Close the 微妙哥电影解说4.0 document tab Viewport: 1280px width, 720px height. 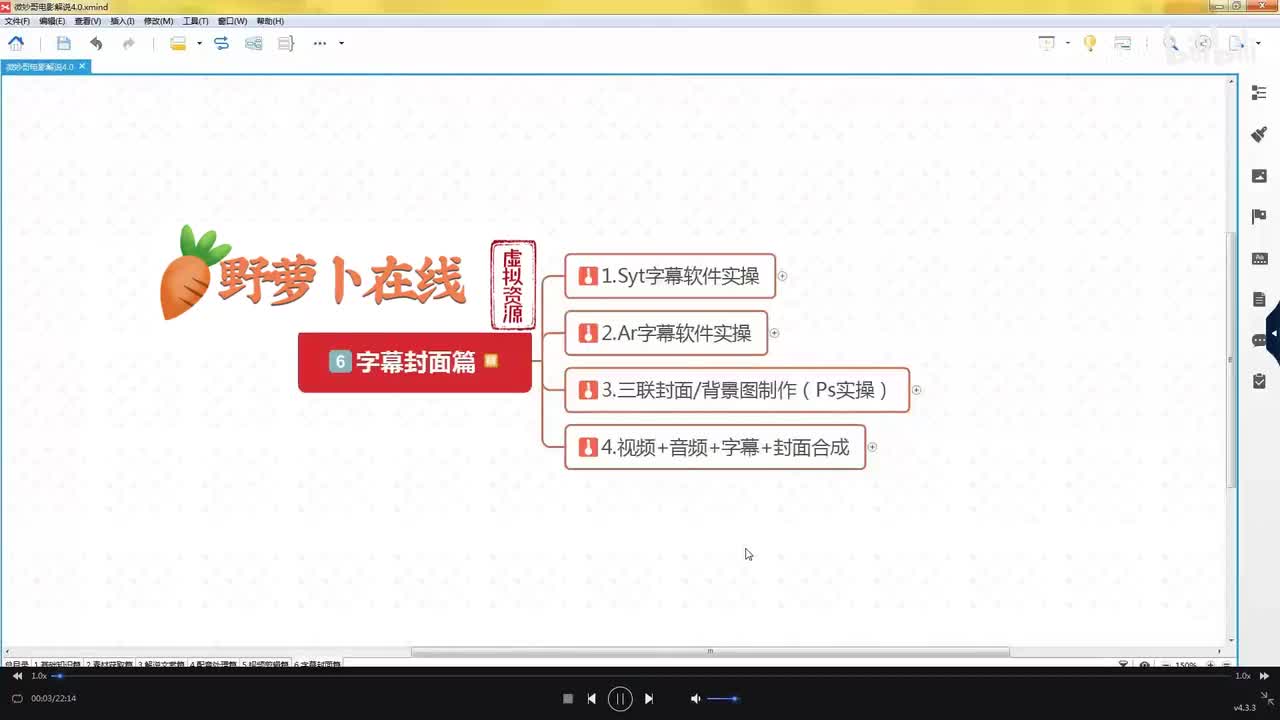point(83,66)
